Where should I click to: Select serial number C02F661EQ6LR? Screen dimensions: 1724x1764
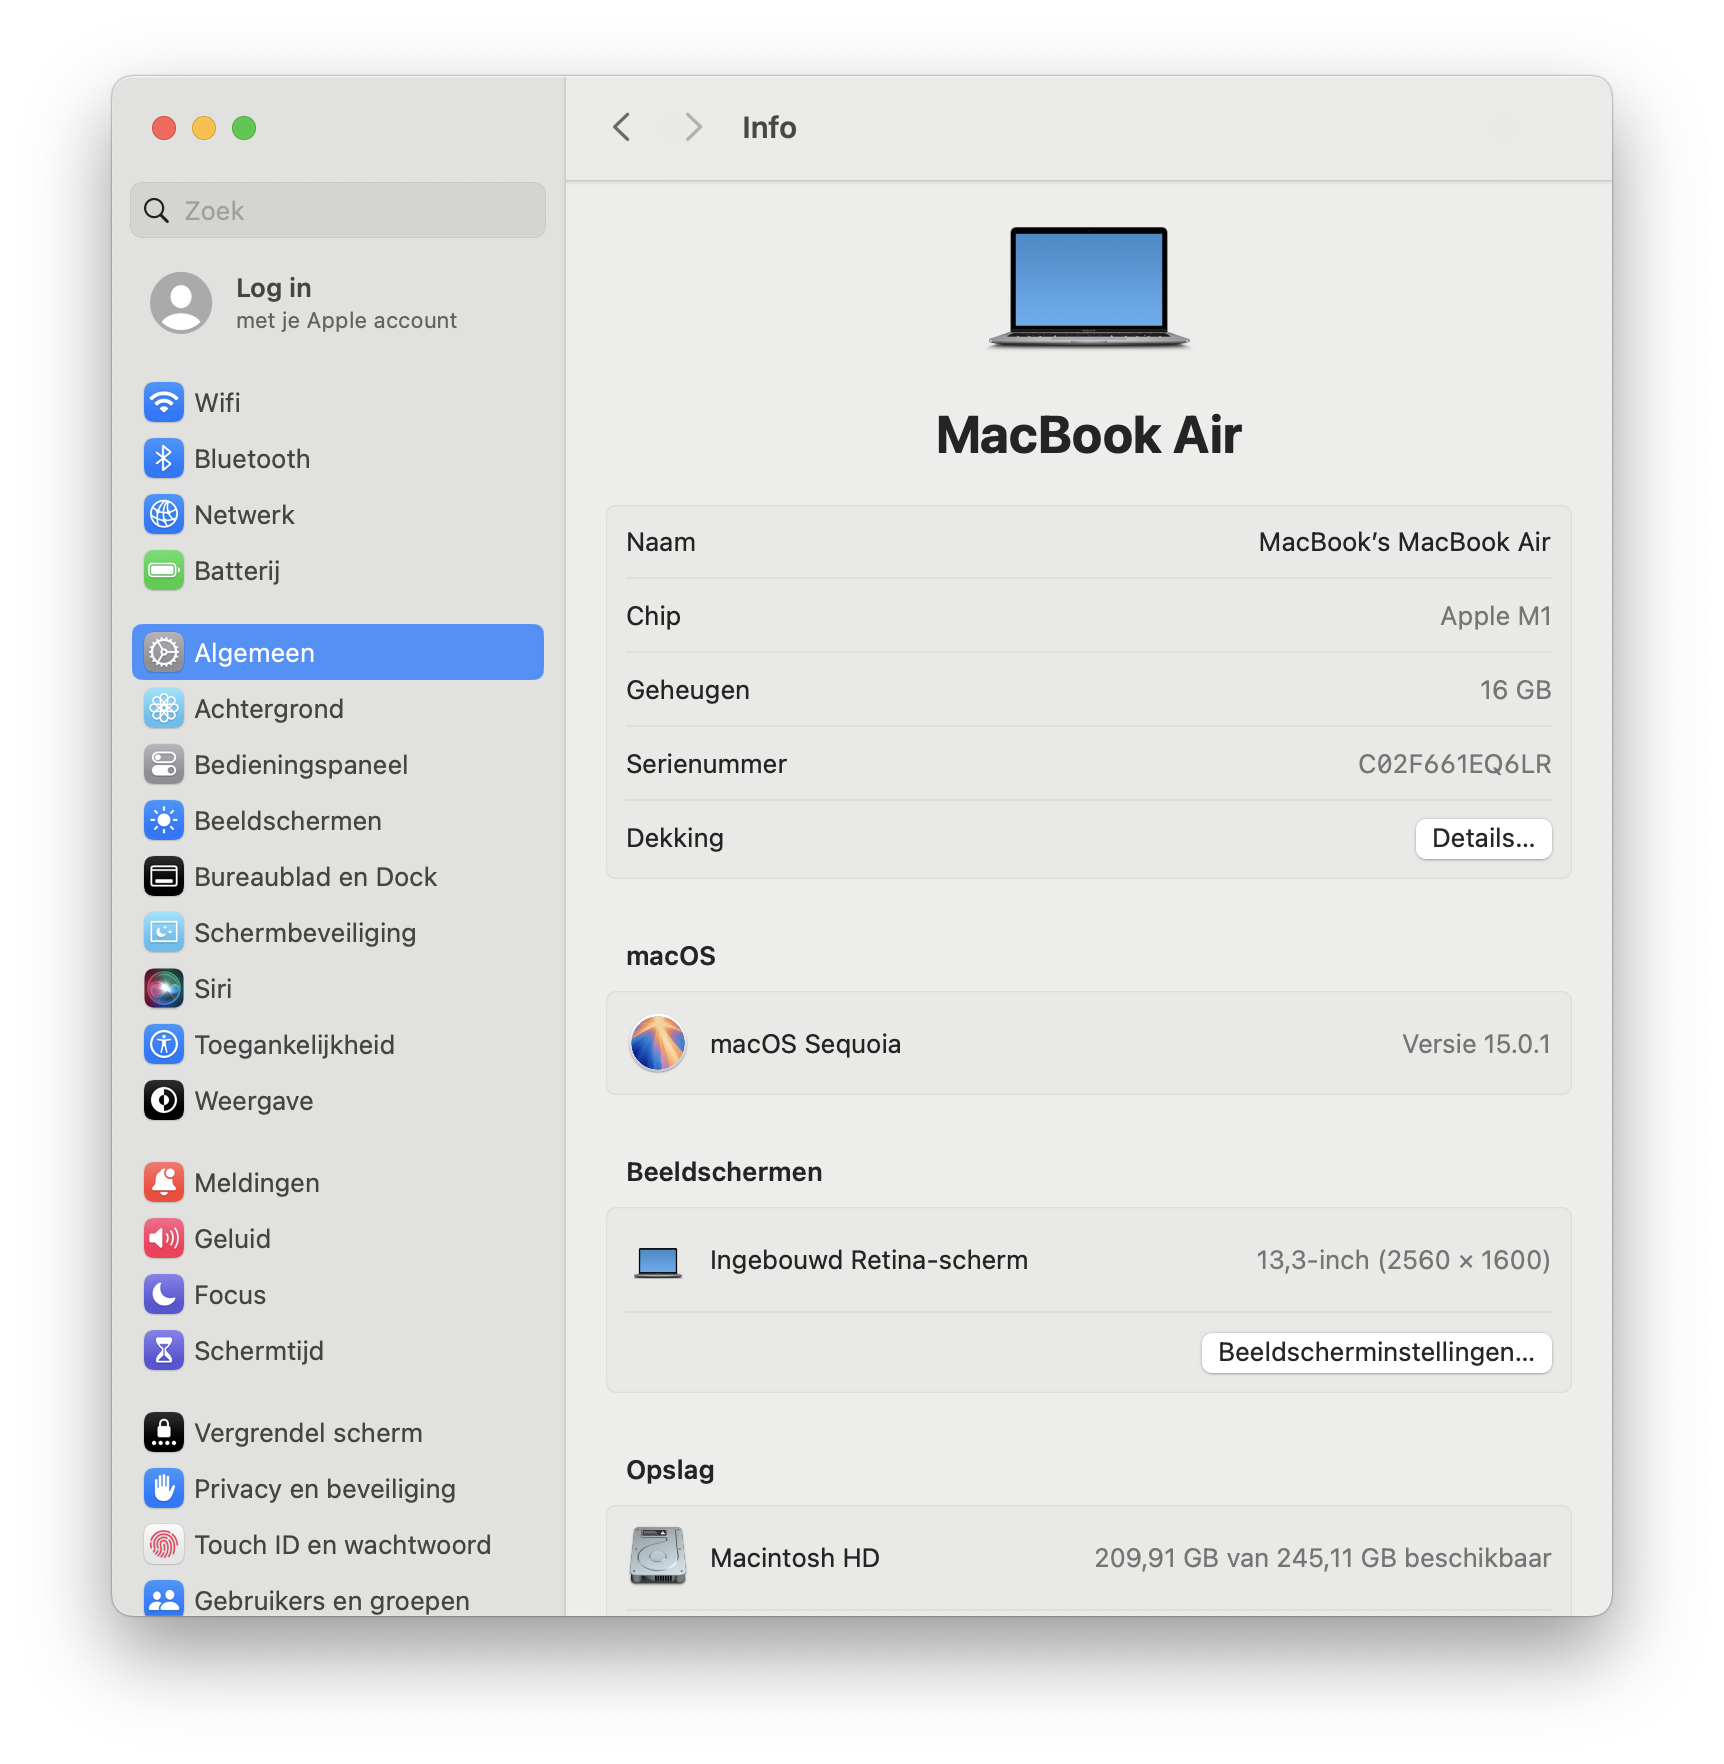[x=1454, y=765]
